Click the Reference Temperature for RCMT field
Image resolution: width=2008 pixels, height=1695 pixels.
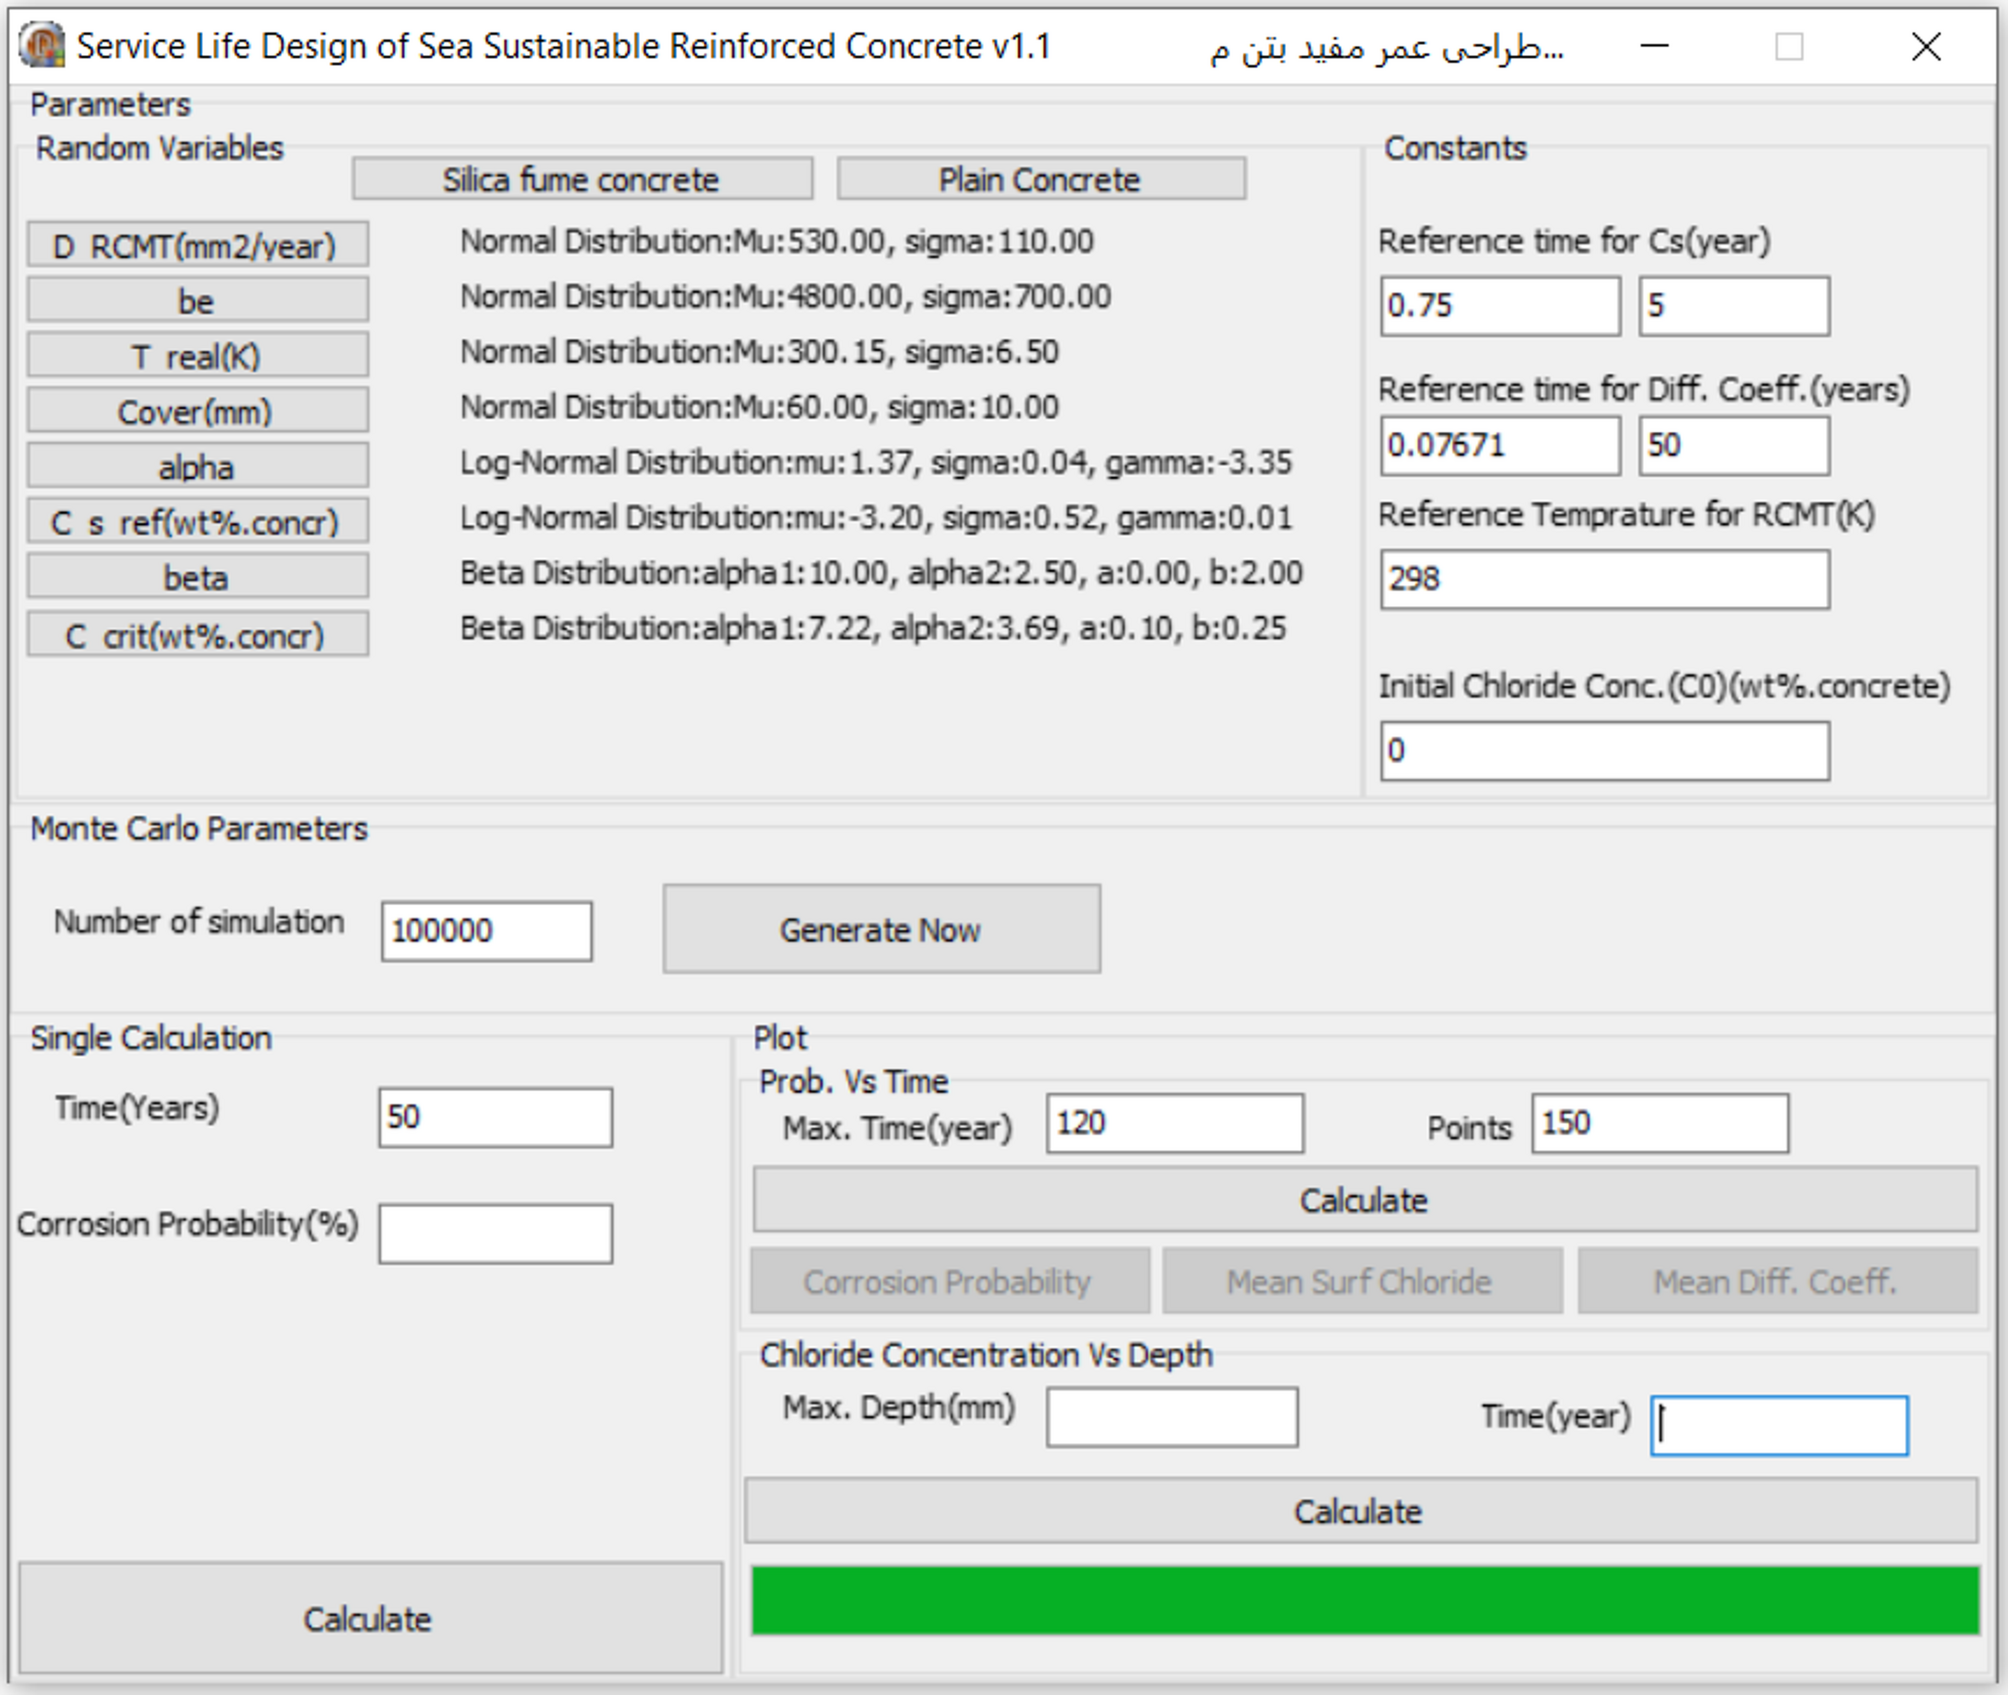point(1603,579)
